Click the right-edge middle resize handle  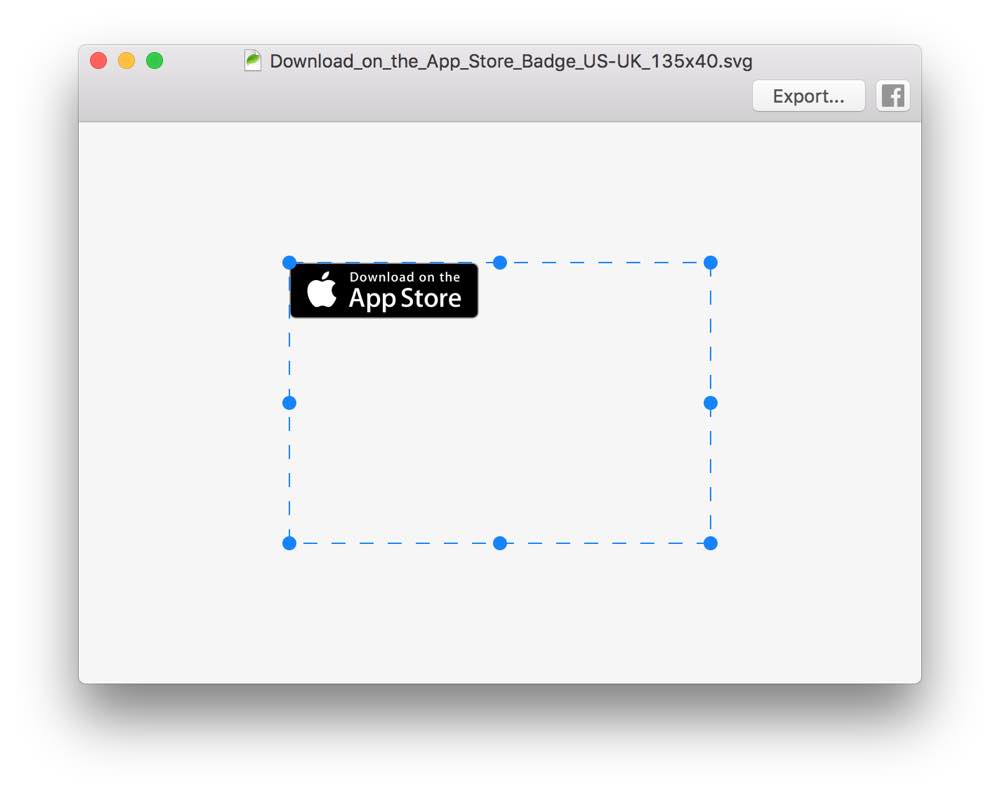(x=710, y=403)
